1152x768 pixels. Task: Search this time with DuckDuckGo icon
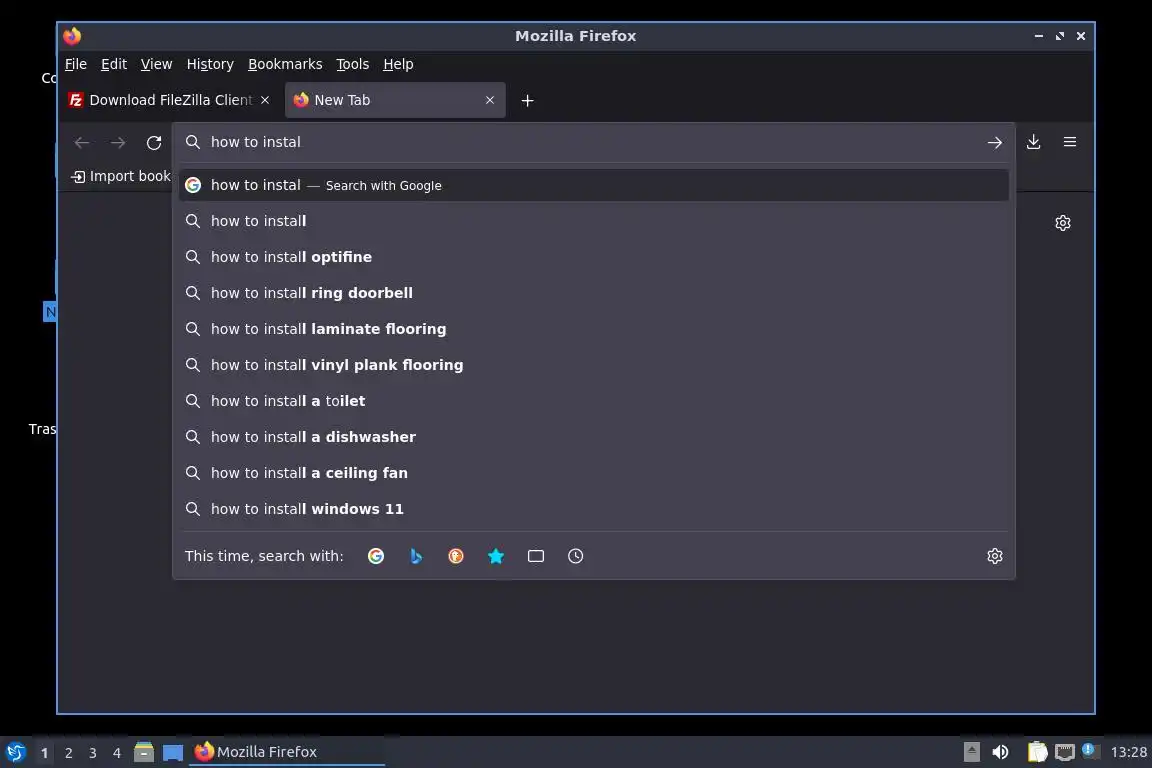(456, 556)
